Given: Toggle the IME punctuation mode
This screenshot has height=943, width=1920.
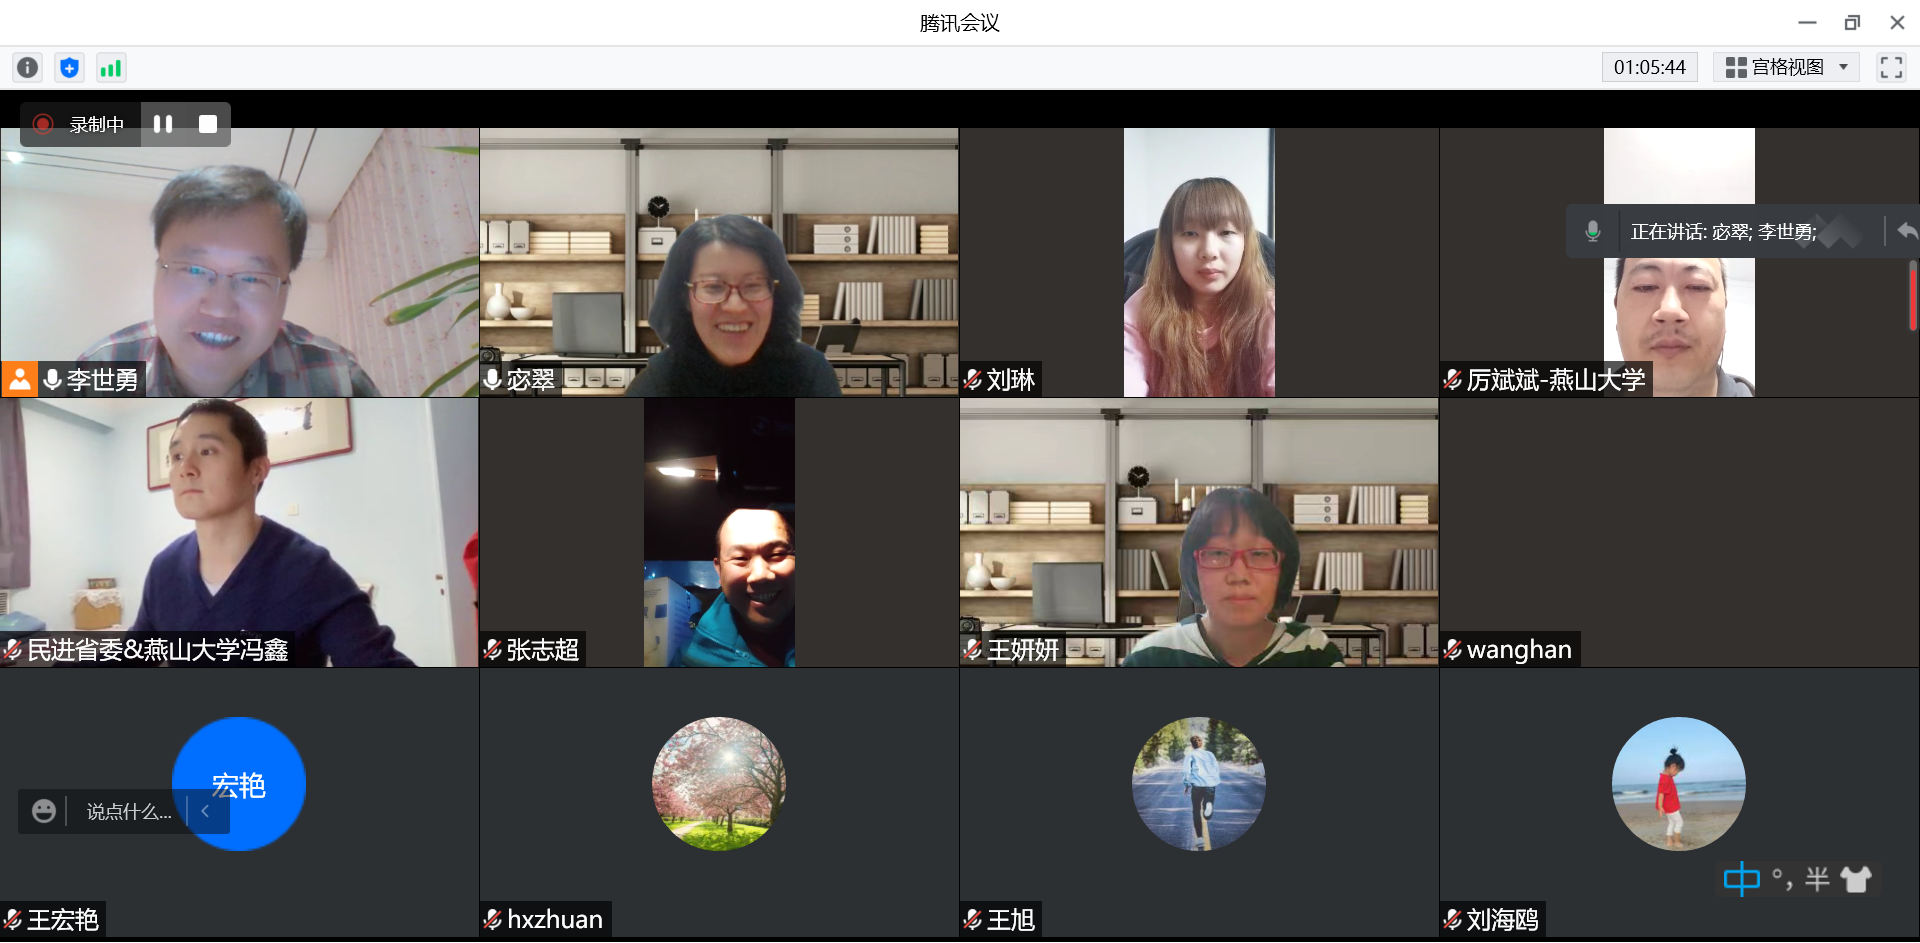Looking at the screenshot, I should (1781, 879).
